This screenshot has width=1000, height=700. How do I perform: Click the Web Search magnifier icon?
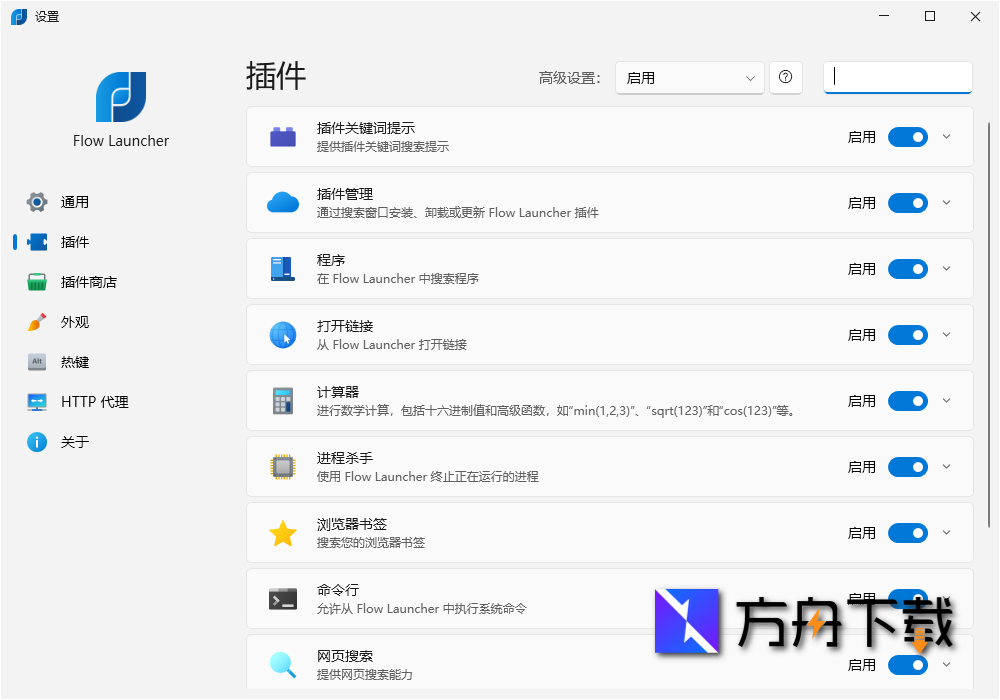point(283,664)
